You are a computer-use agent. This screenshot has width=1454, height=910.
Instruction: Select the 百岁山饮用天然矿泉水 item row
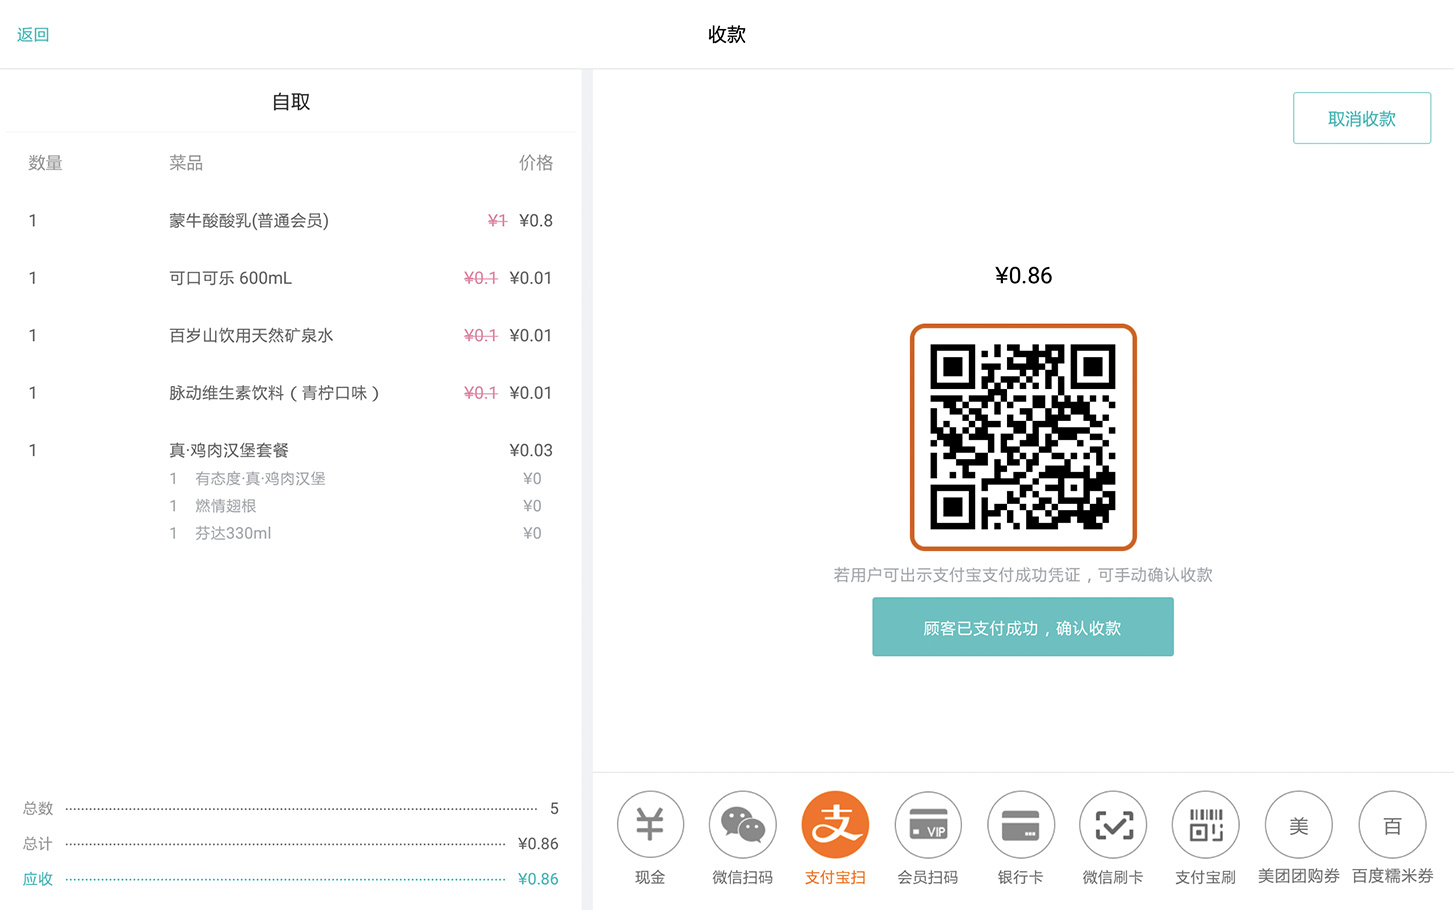290,335
